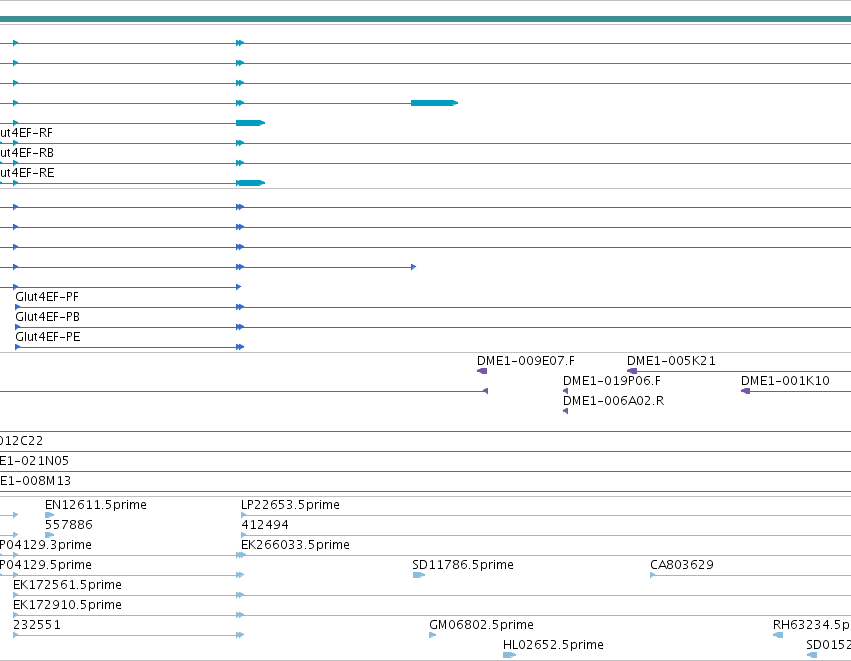851x661 pixels.
Task: Select the SD11786.5prime EST label
Action: 463,565
